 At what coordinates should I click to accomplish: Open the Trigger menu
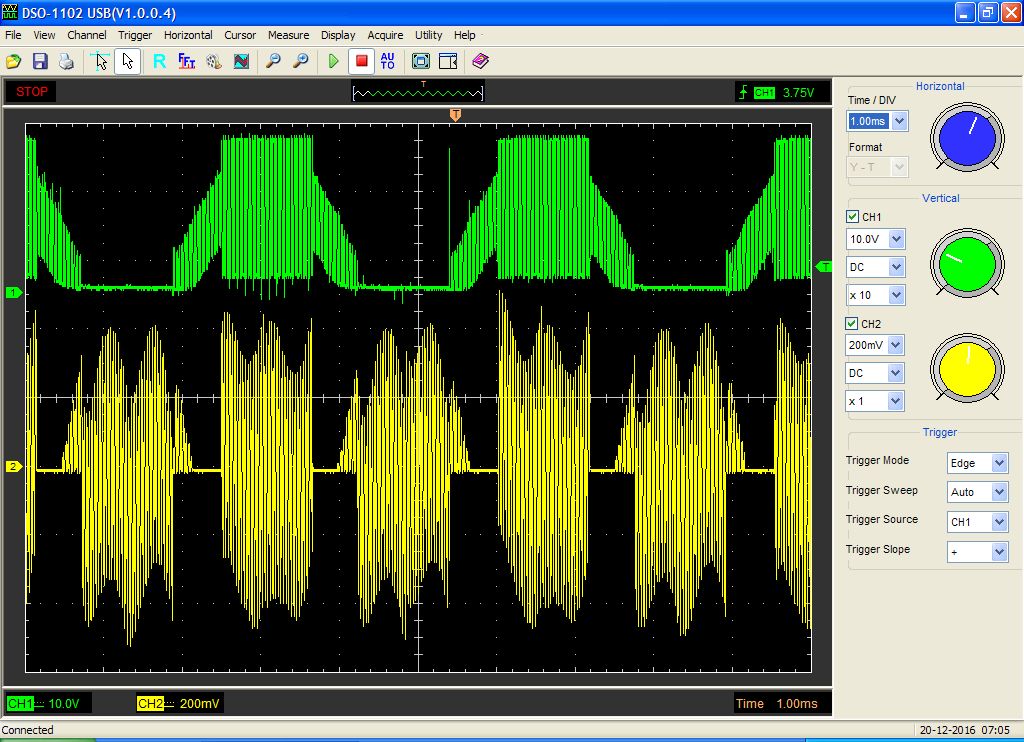click(x=135, y=35)
